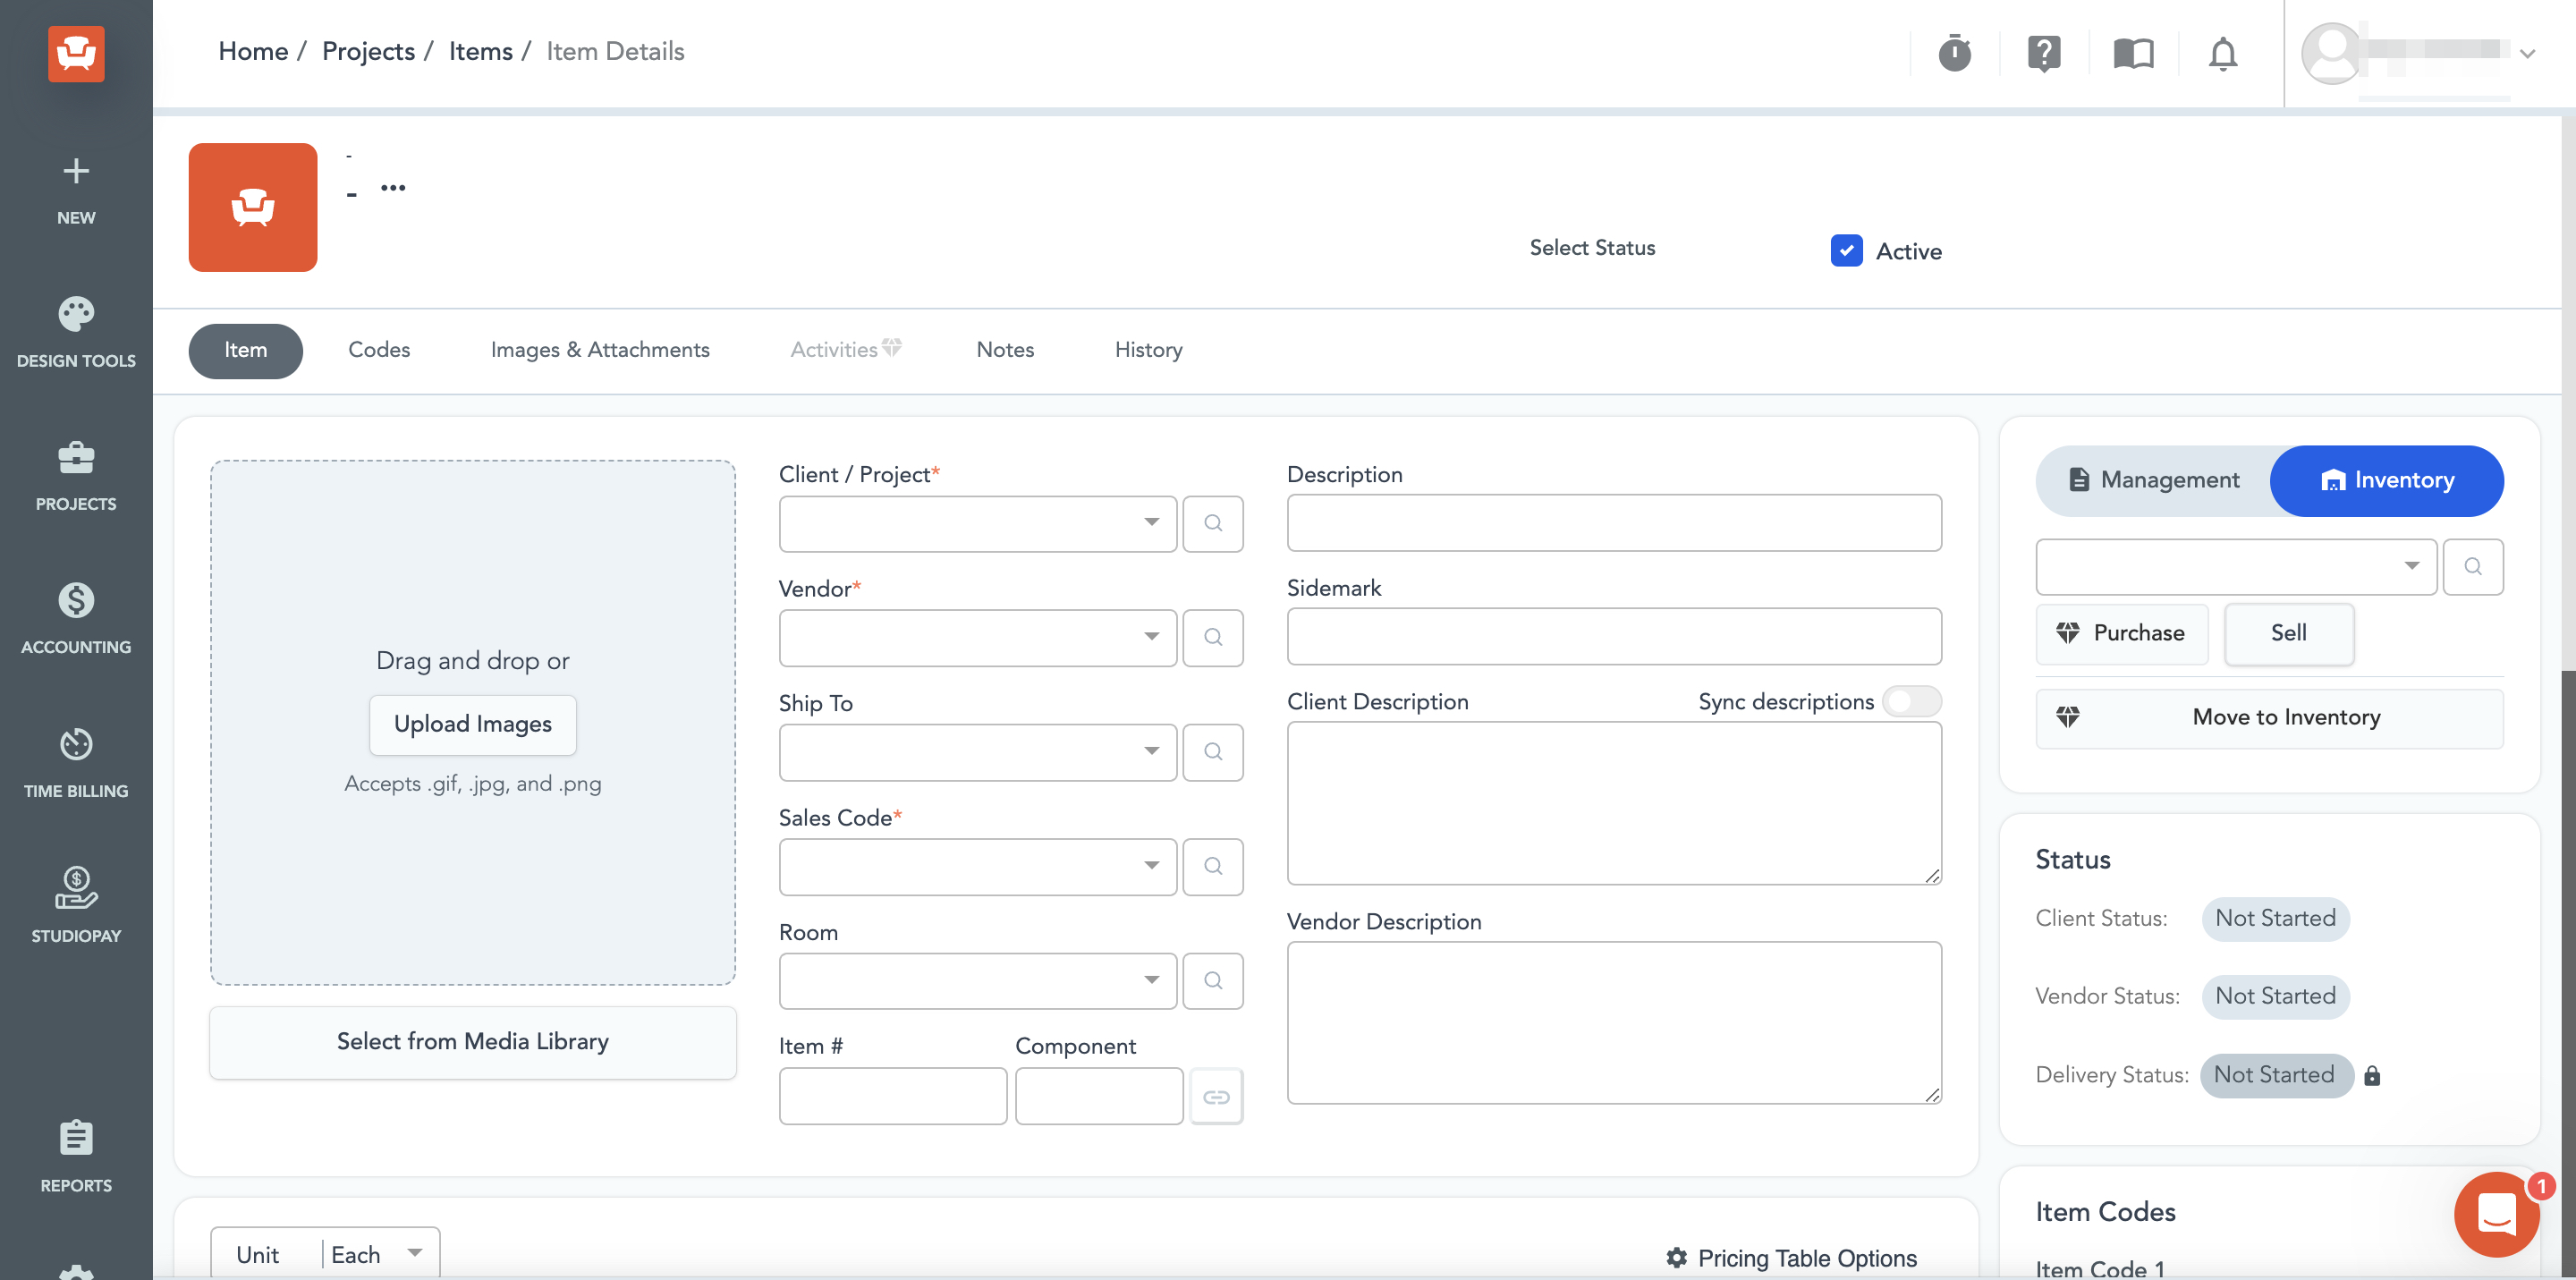Open the help question mark icon
The height and width of the screenshot is (1280, 2576).
coord(2044,53)
